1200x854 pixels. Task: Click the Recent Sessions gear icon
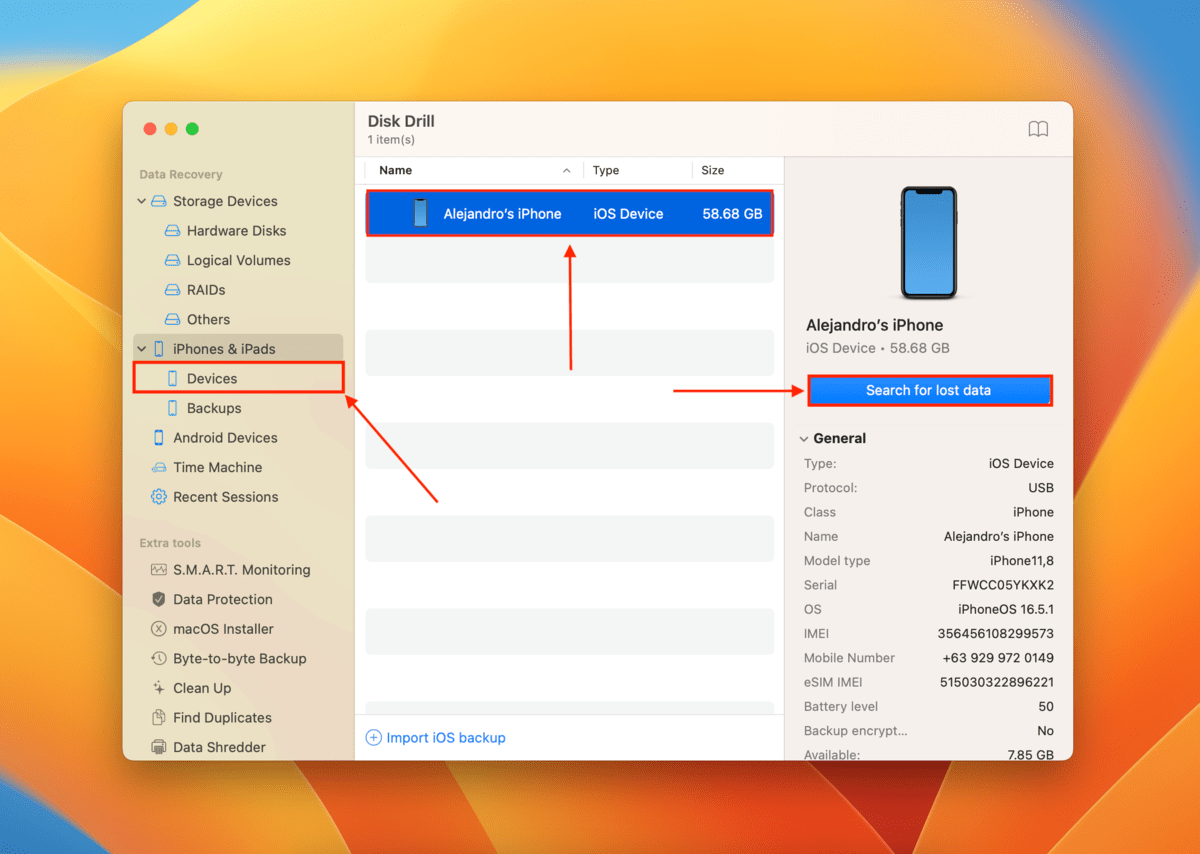click(x=159, y=497)
